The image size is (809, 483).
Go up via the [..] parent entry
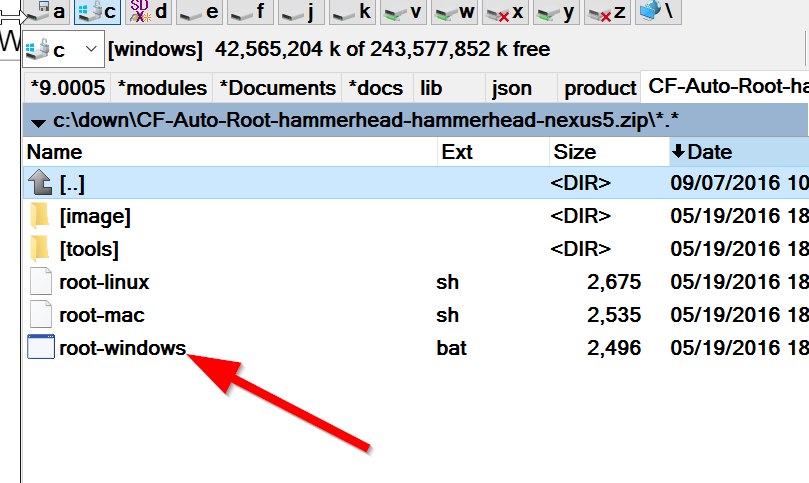73,183
